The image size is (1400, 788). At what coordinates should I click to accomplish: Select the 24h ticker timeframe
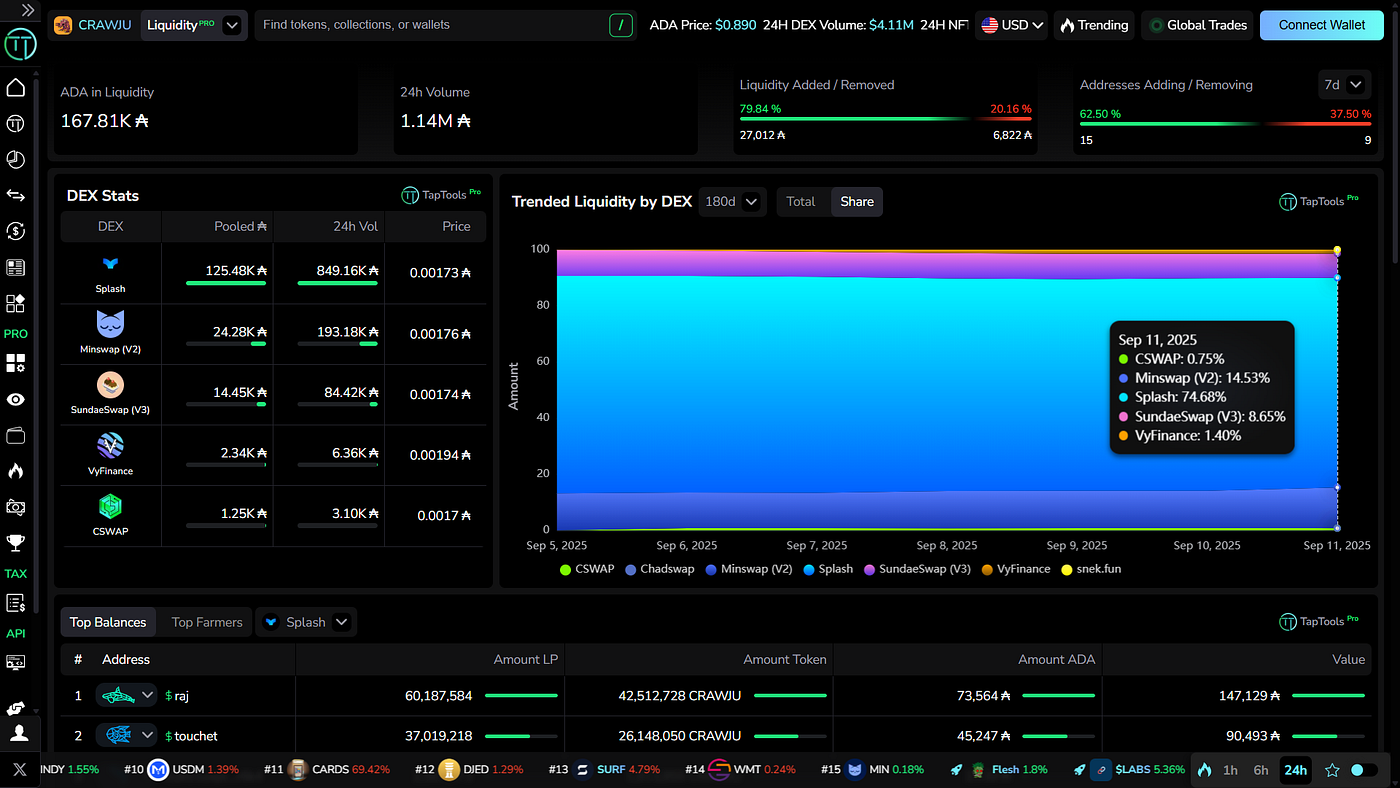tap(1295, 770)
